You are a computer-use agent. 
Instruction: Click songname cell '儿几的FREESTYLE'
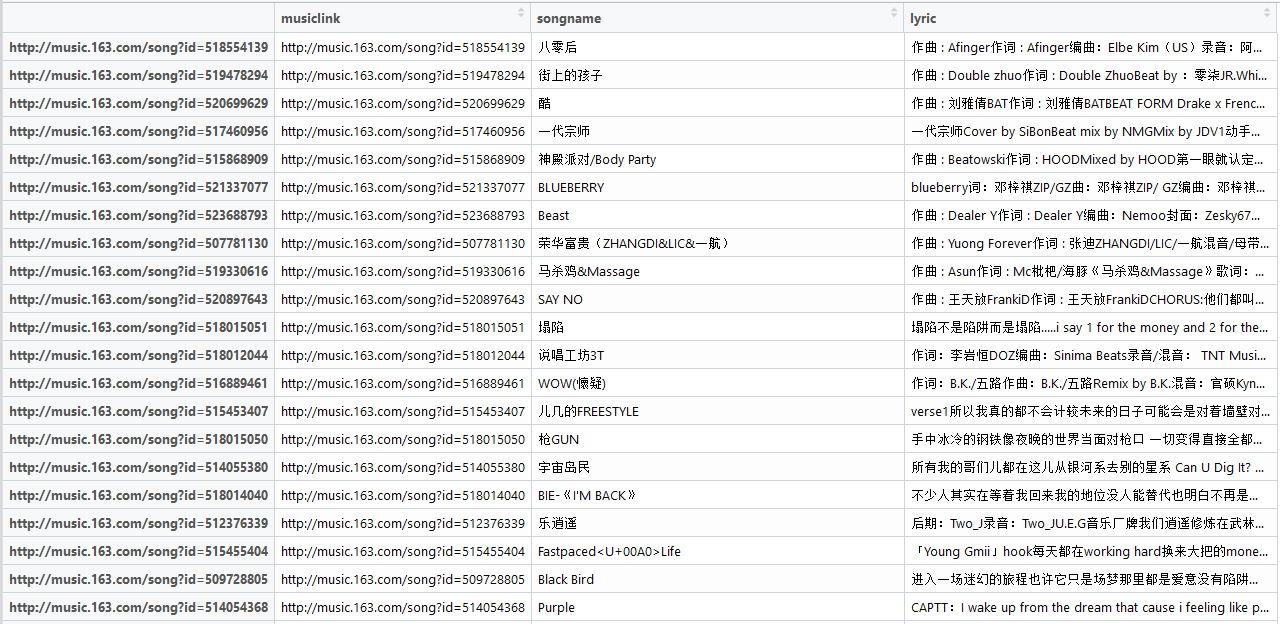tap(717, 411)
